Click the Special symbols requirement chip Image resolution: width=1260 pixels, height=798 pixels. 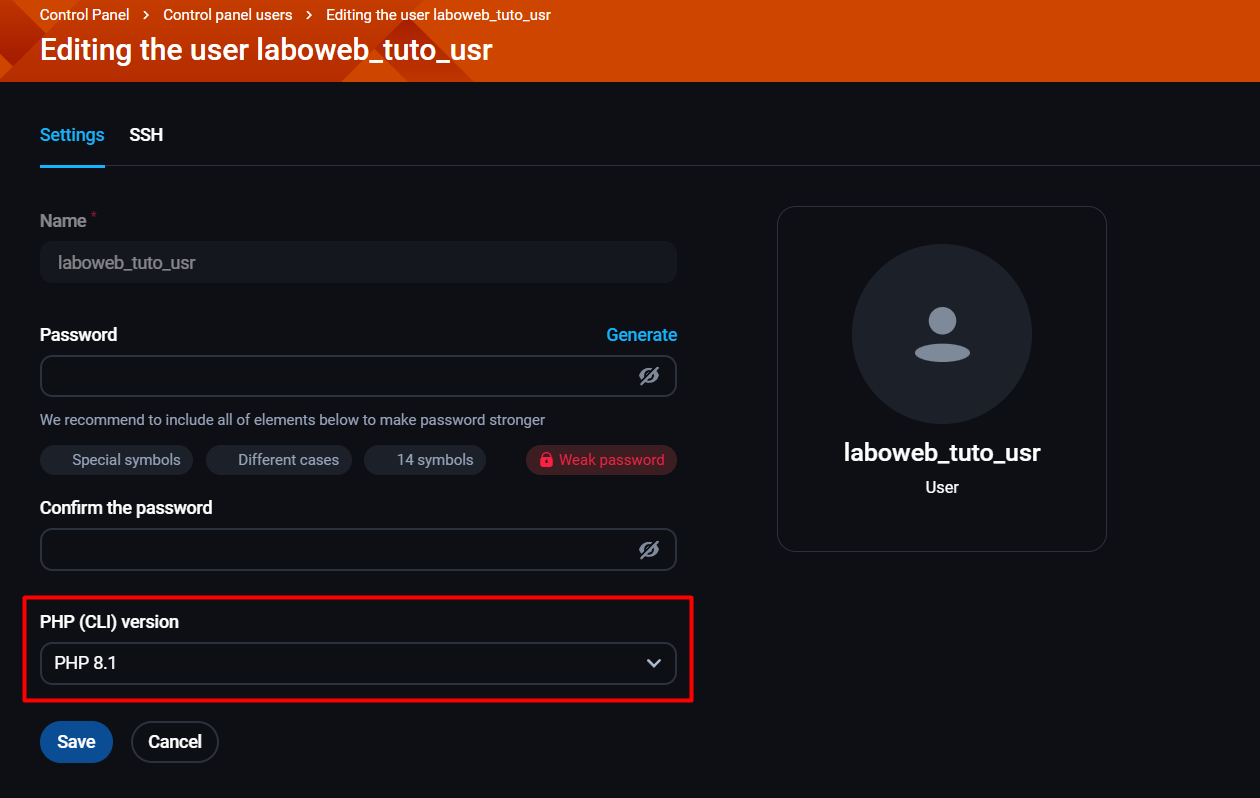click(117, 460)
